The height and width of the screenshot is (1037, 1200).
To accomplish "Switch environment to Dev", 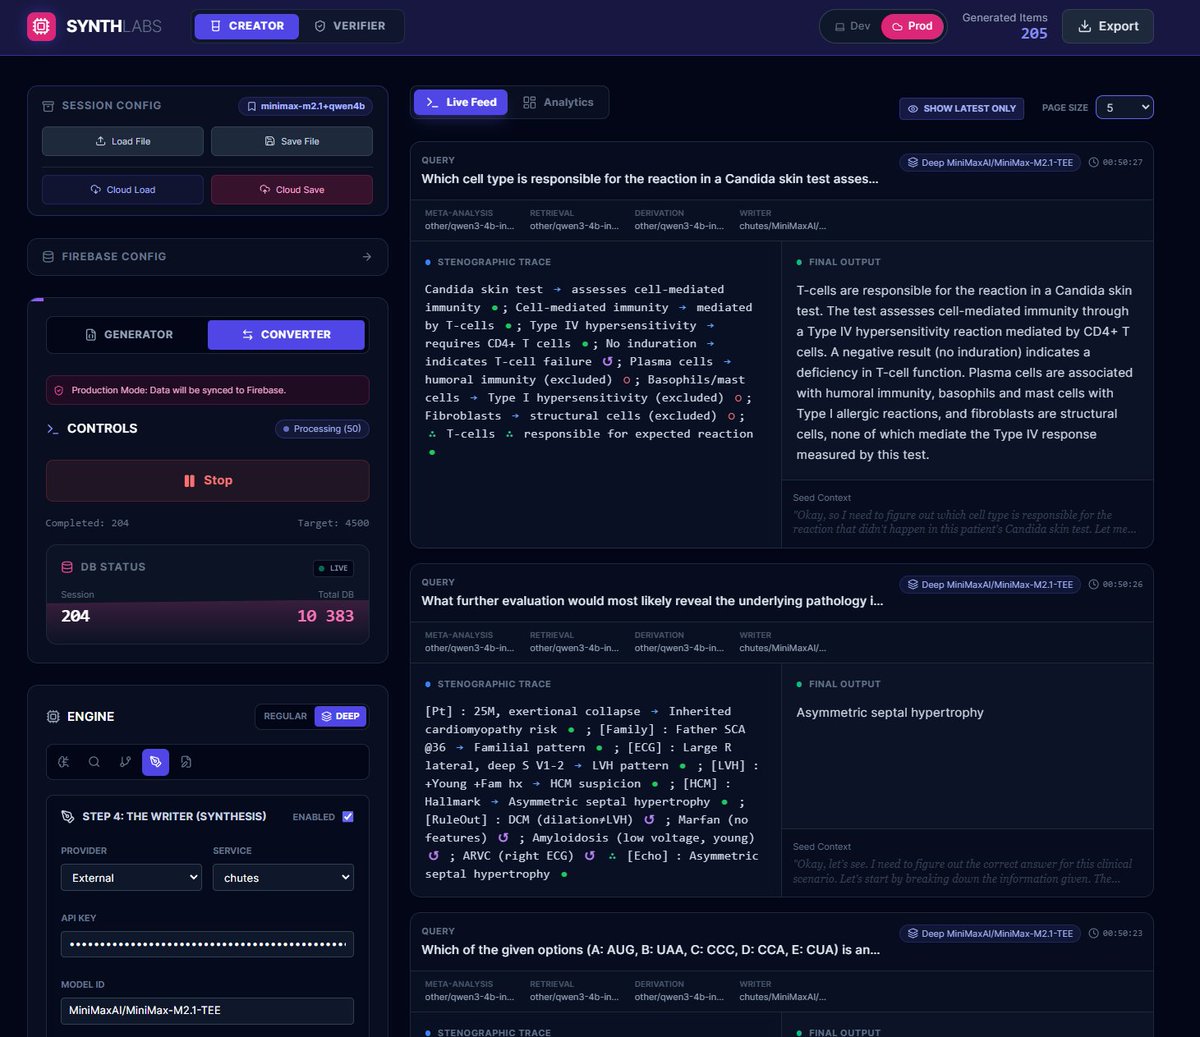I will 852,26.
